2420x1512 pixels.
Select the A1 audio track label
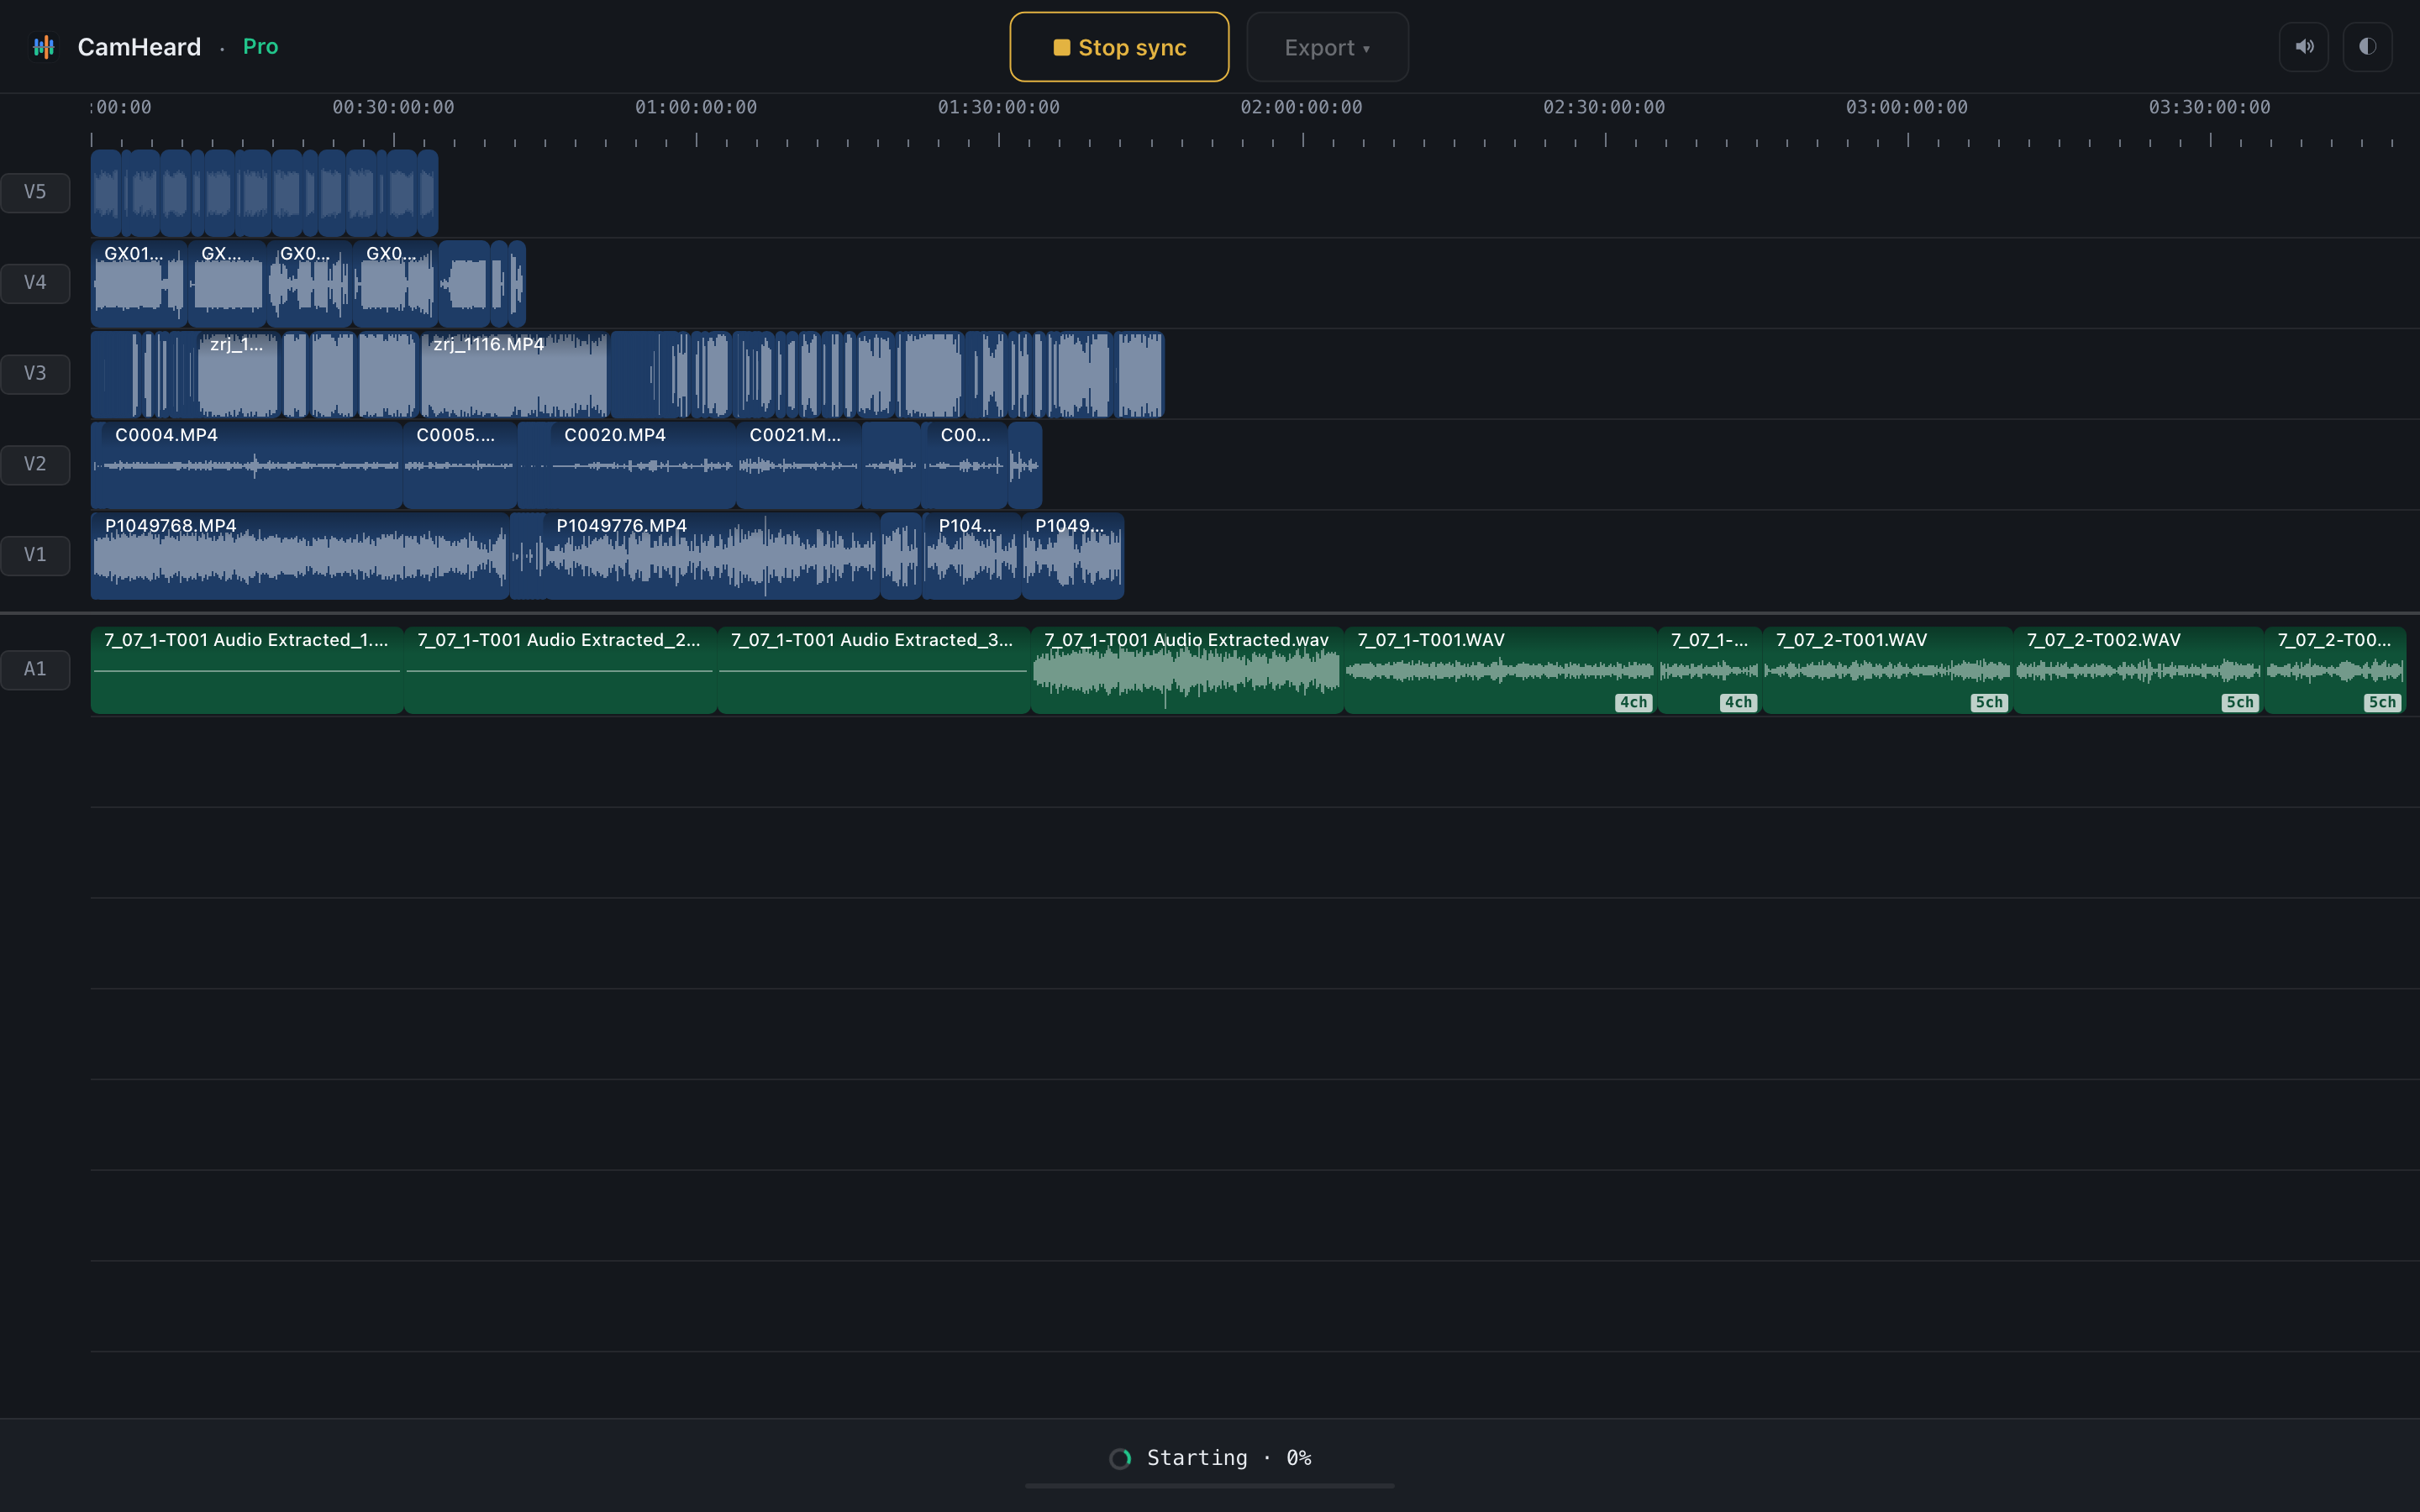pyautogui.click(x=35, y=669)
